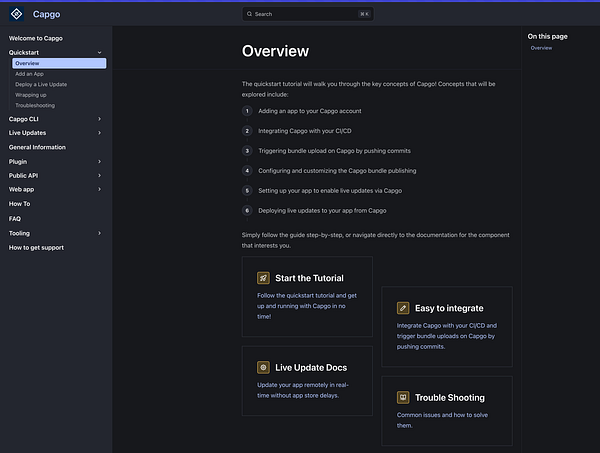Open the Easy to integrate card
Screen dimensions: 600x453
tap(447, 326)
